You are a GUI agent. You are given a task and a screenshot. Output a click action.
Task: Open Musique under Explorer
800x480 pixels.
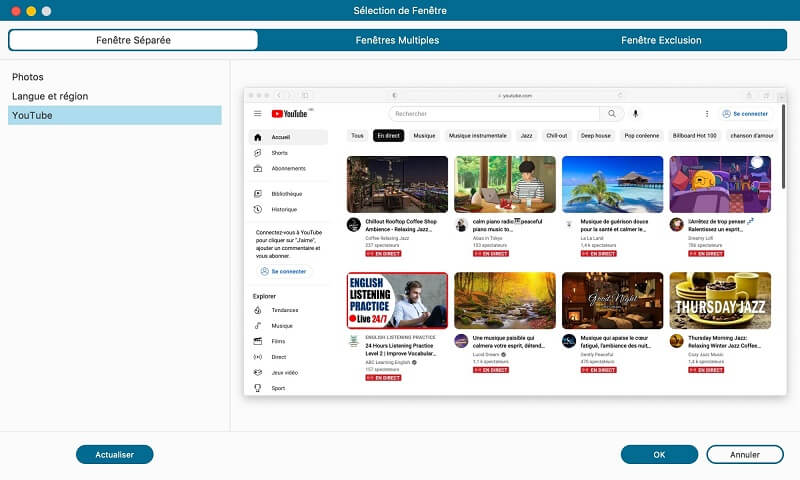(288, 326)
